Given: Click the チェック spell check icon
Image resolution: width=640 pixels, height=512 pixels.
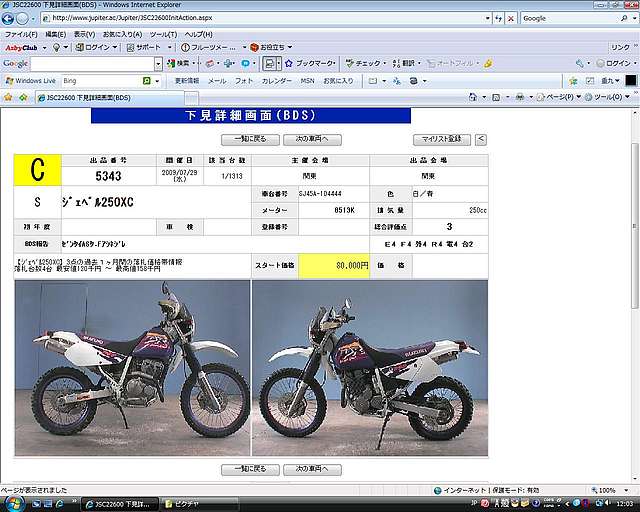Looking at the screenshot, I should pyautogui.click(x=349, y=63).
